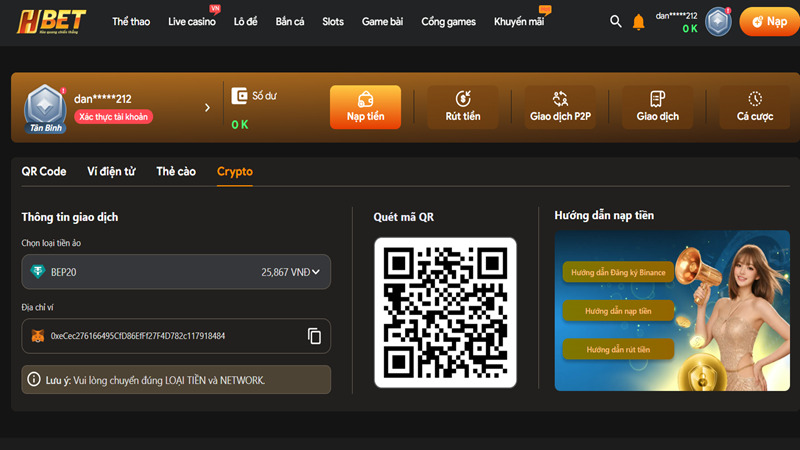800x450 pixels.
Task: Click Hướng dẫn Đăng ký Binance button
Action: point(618,272)
